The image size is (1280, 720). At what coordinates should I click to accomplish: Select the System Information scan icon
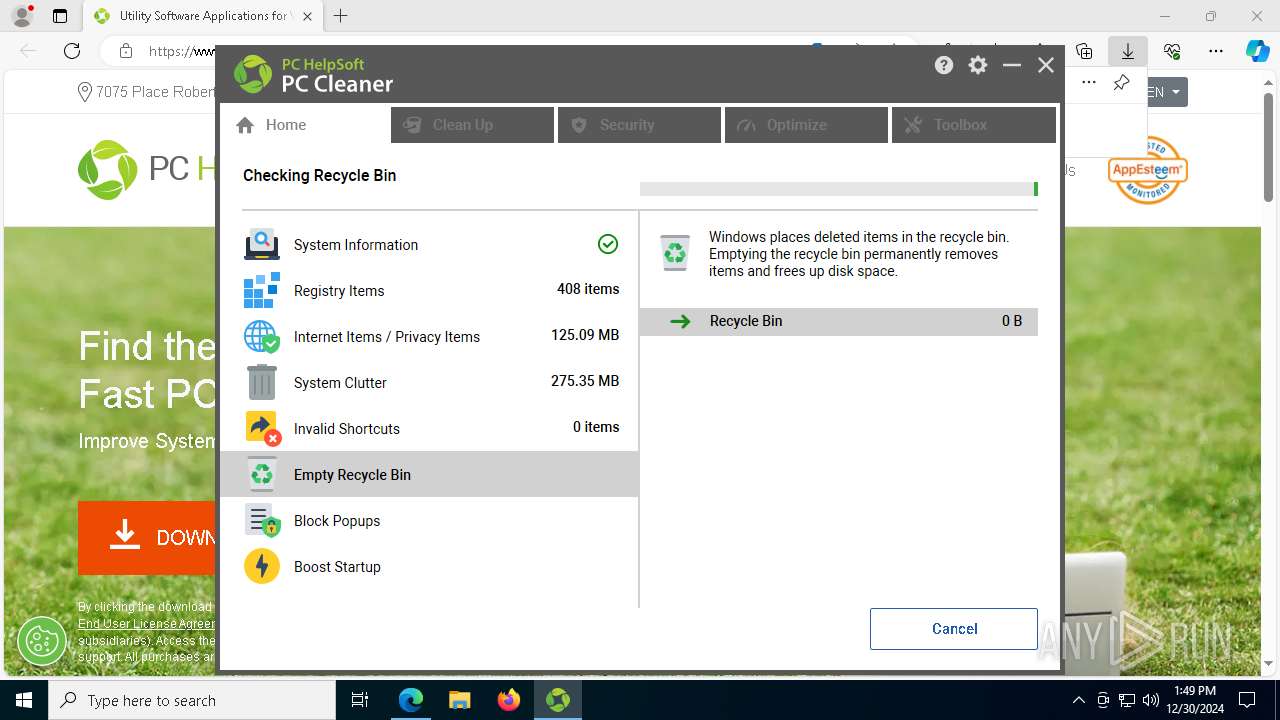(x=262, y=245)
